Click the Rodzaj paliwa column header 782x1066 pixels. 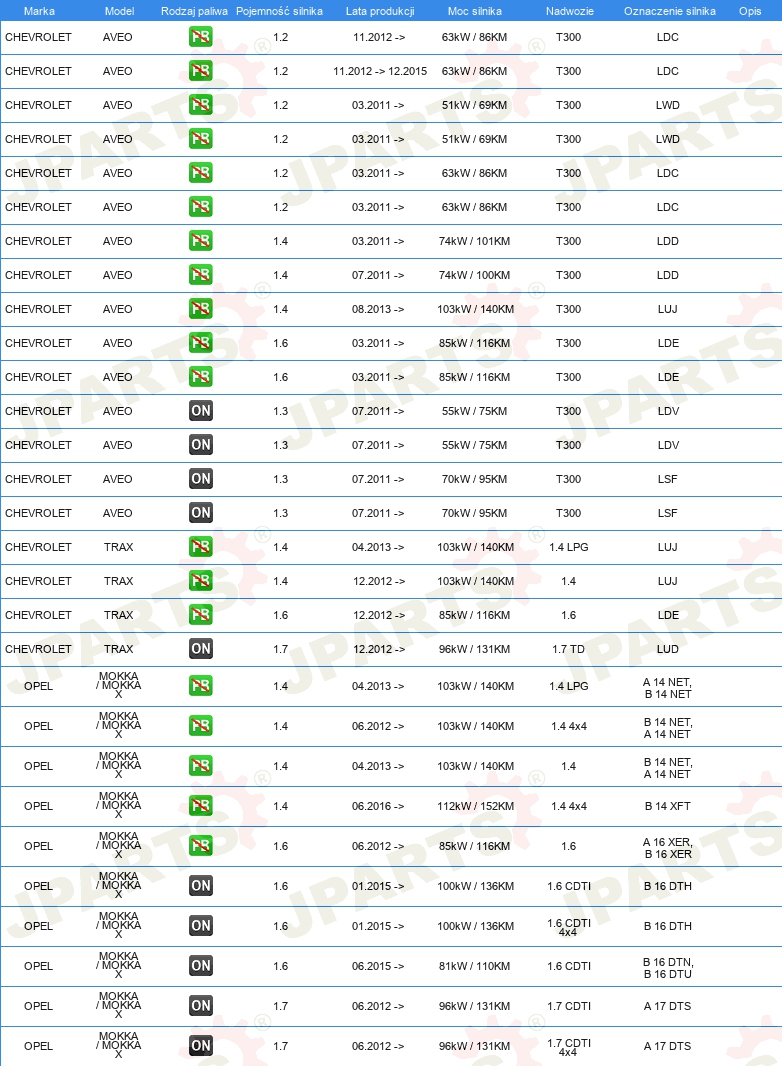point(194,11)
